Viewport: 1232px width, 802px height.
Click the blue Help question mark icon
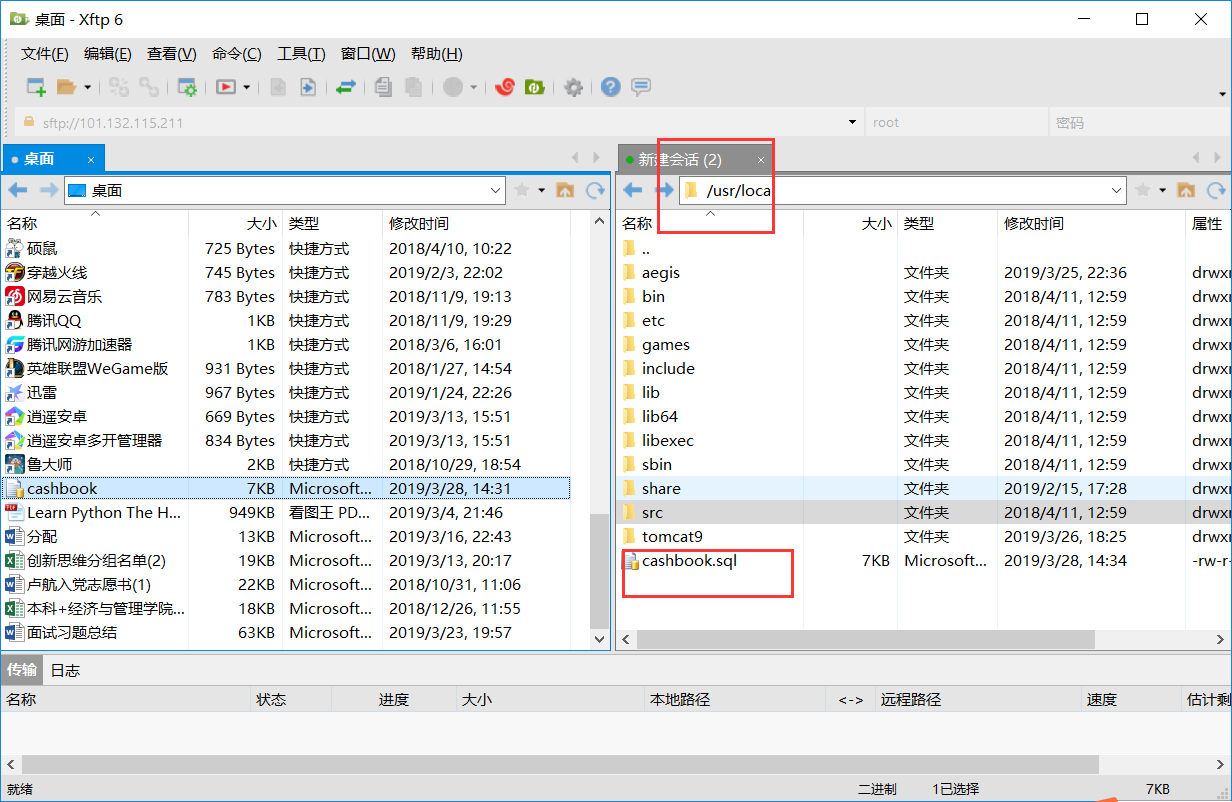click(x=610, y=87)
